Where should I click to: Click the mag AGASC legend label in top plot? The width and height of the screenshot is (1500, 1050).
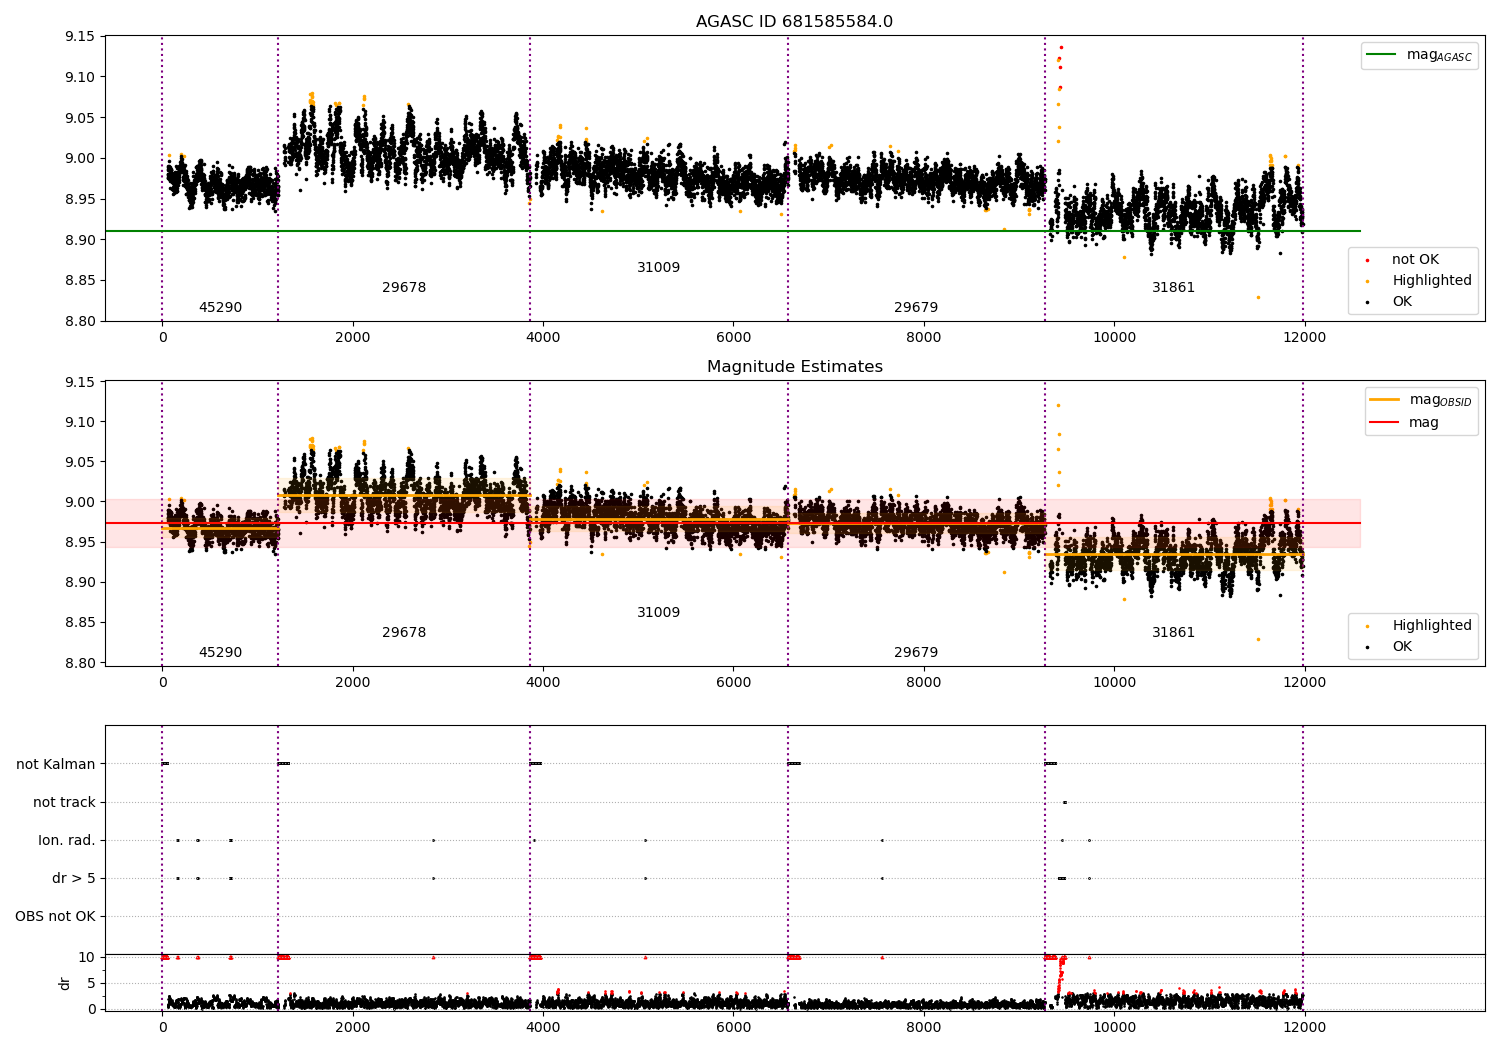point(1439,55)
